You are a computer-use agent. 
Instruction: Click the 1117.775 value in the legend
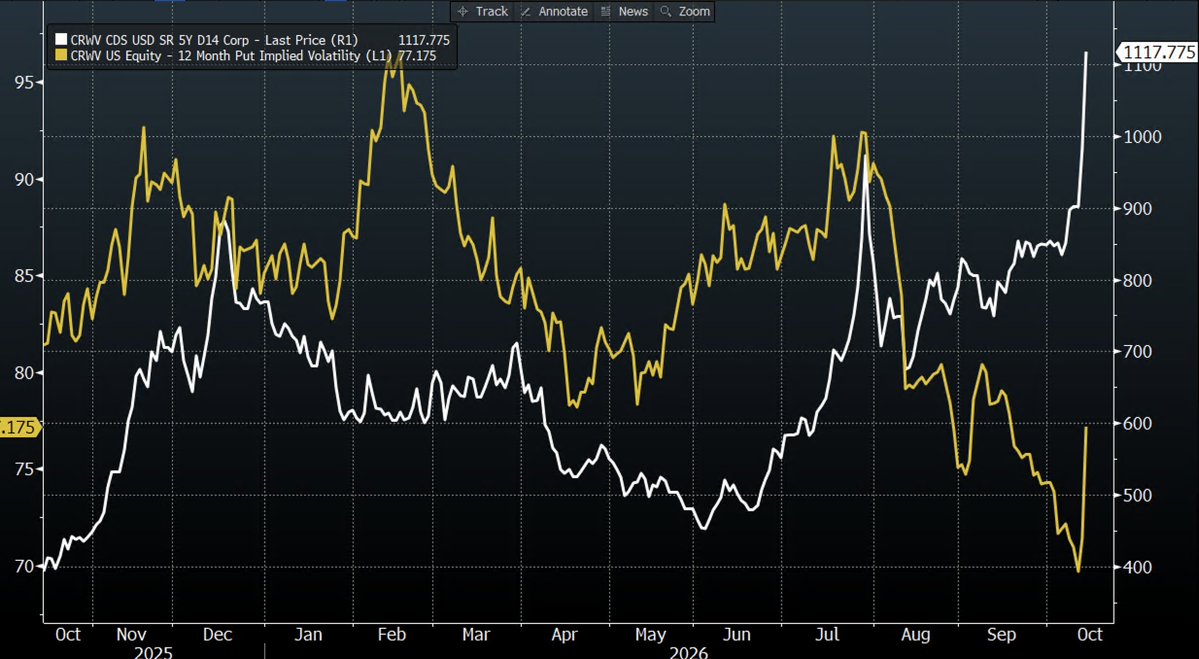click(x=424, y=40)
